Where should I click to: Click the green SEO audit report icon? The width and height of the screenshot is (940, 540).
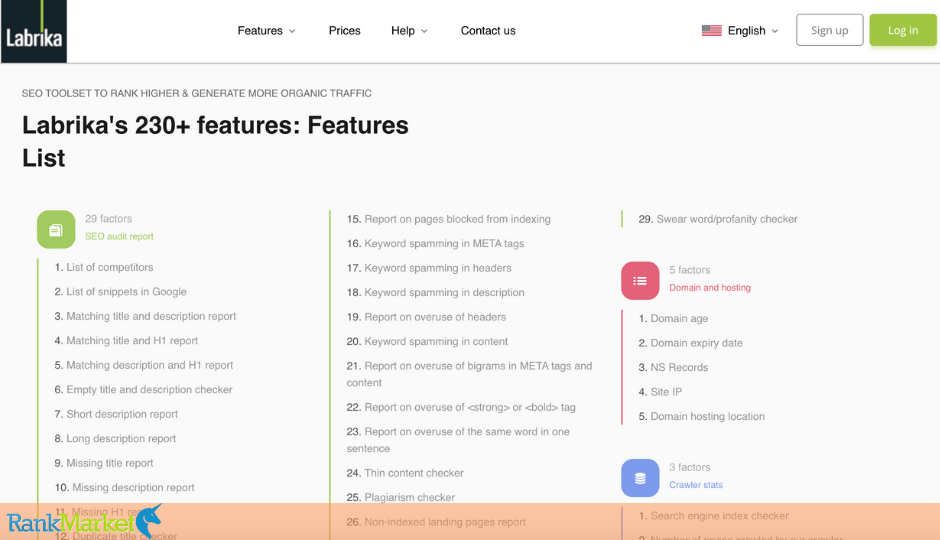(x=56, y=229)
